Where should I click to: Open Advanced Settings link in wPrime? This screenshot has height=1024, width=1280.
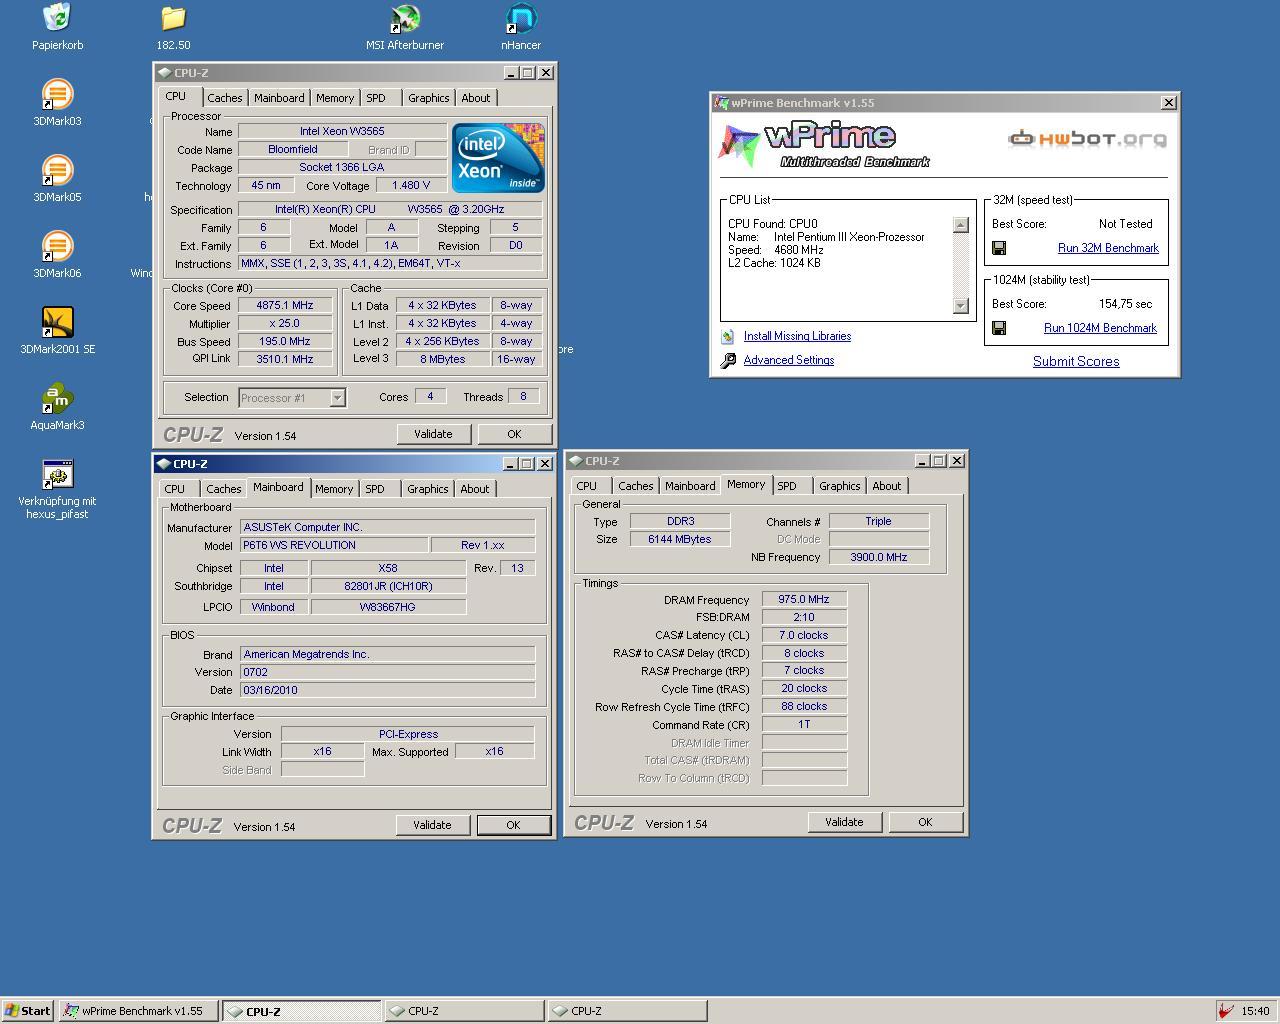pos(789,360)
